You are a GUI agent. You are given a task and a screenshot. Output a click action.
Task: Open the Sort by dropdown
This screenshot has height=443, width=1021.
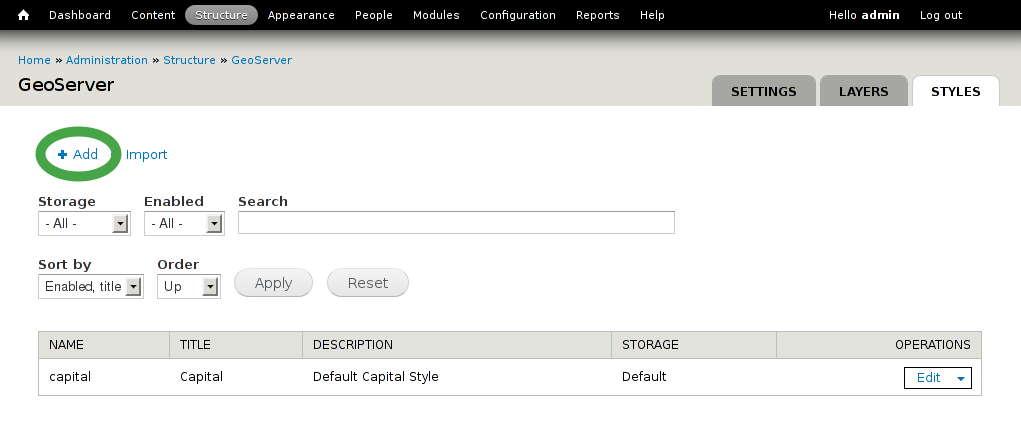[x=91, y=287]
